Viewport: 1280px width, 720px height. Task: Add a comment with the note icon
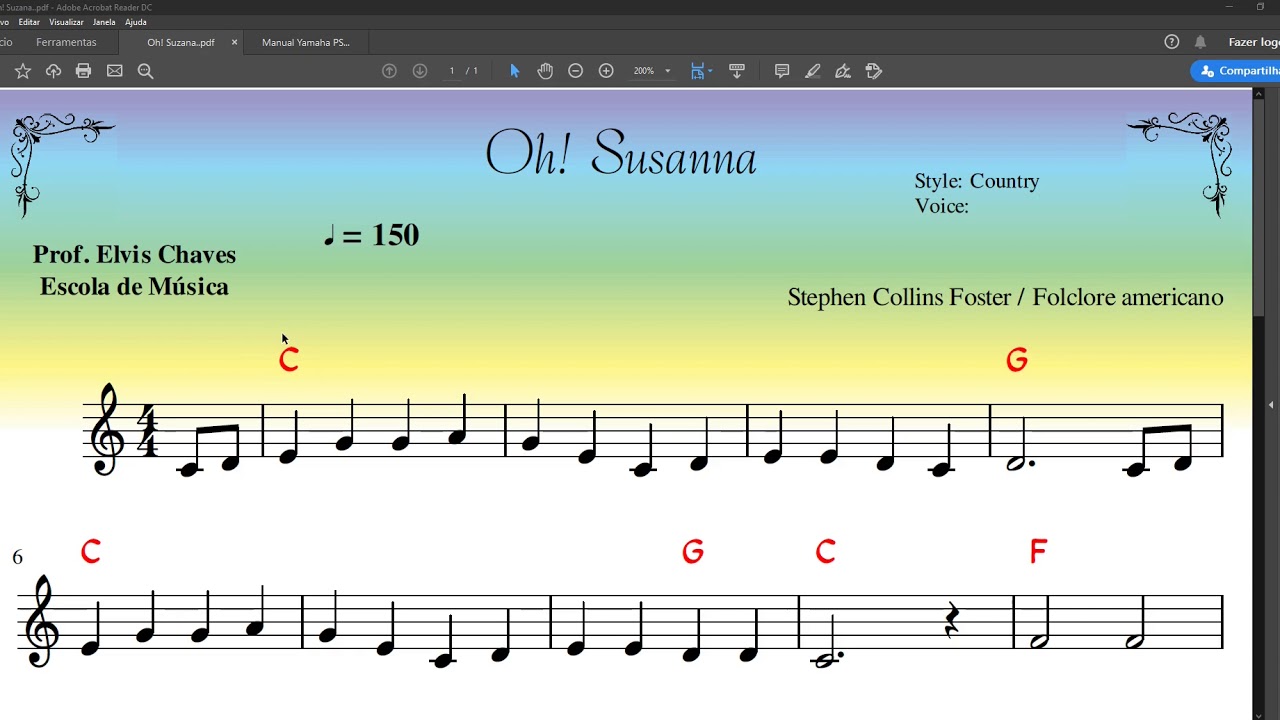[782, 71]
